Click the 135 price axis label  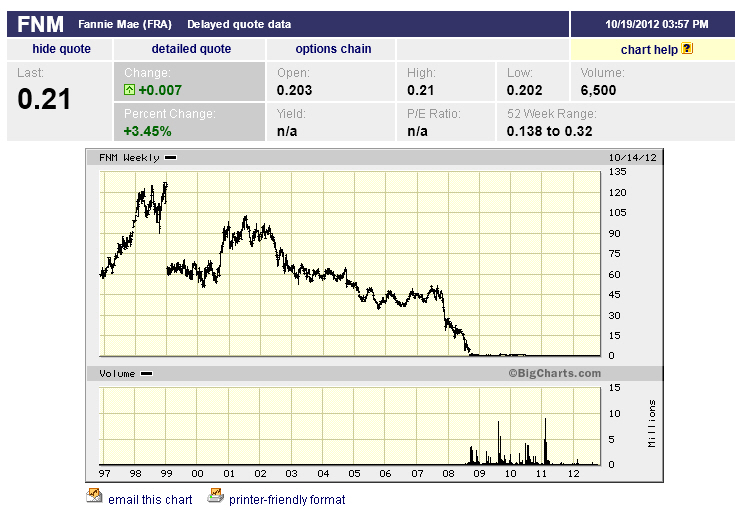coord(617,172)
